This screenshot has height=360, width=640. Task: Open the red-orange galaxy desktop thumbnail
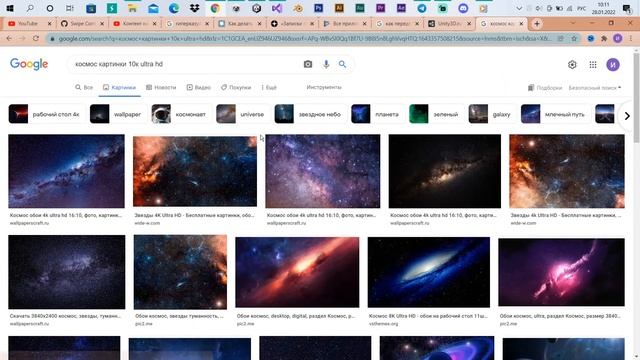coord(297,272)
